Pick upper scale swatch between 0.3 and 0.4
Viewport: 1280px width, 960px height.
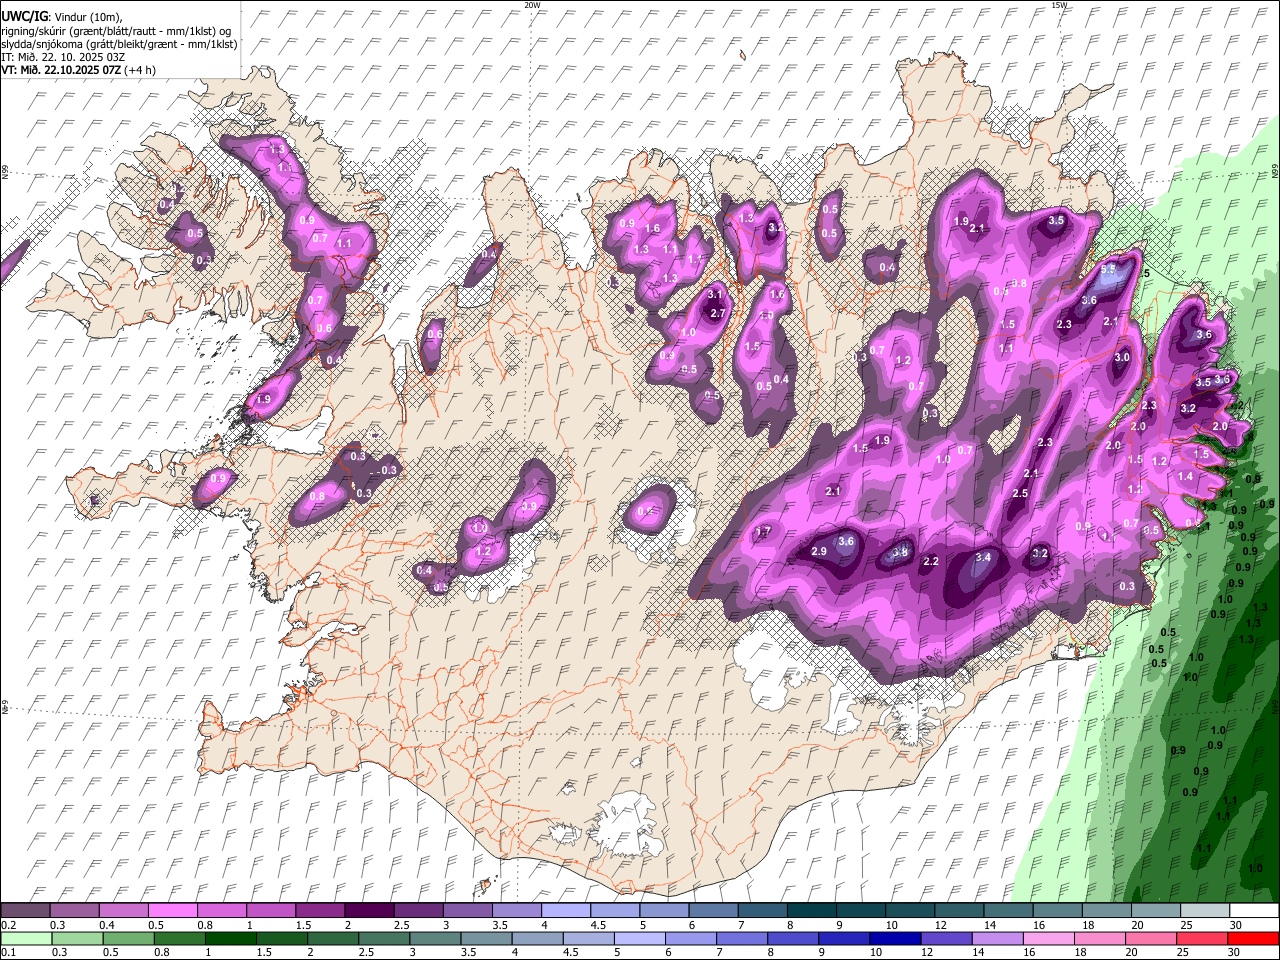74,911
